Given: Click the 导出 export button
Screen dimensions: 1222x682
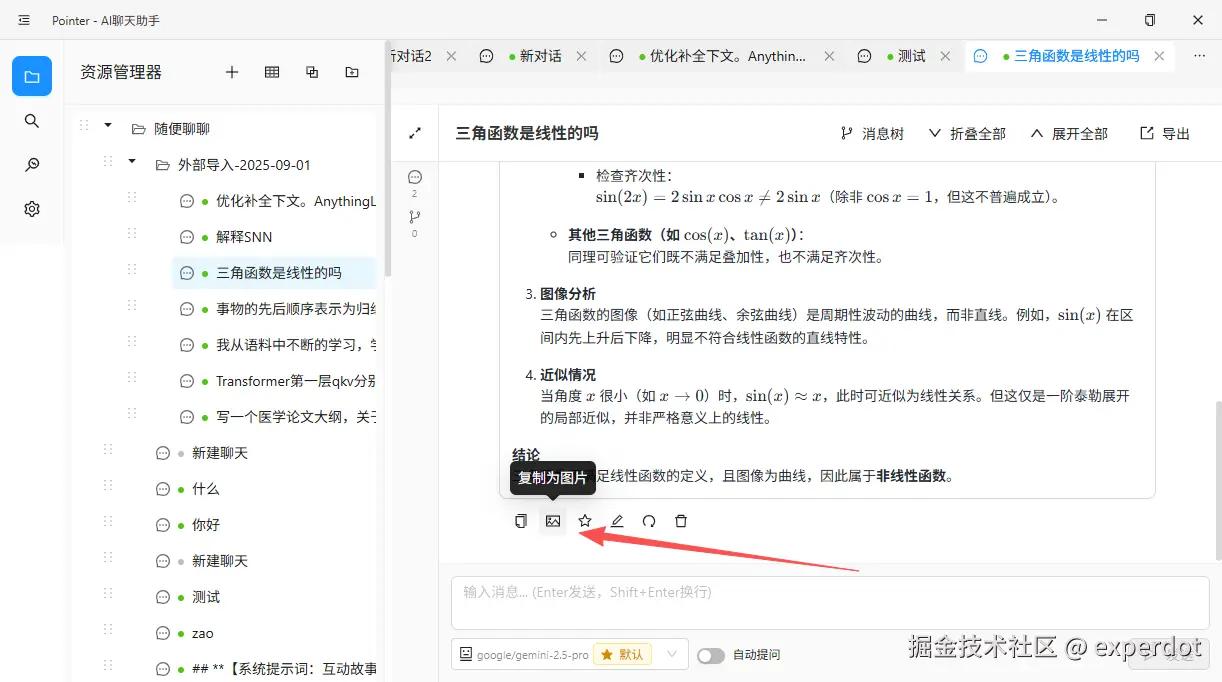Looking at the screenshot, I should click(1165, 133).
